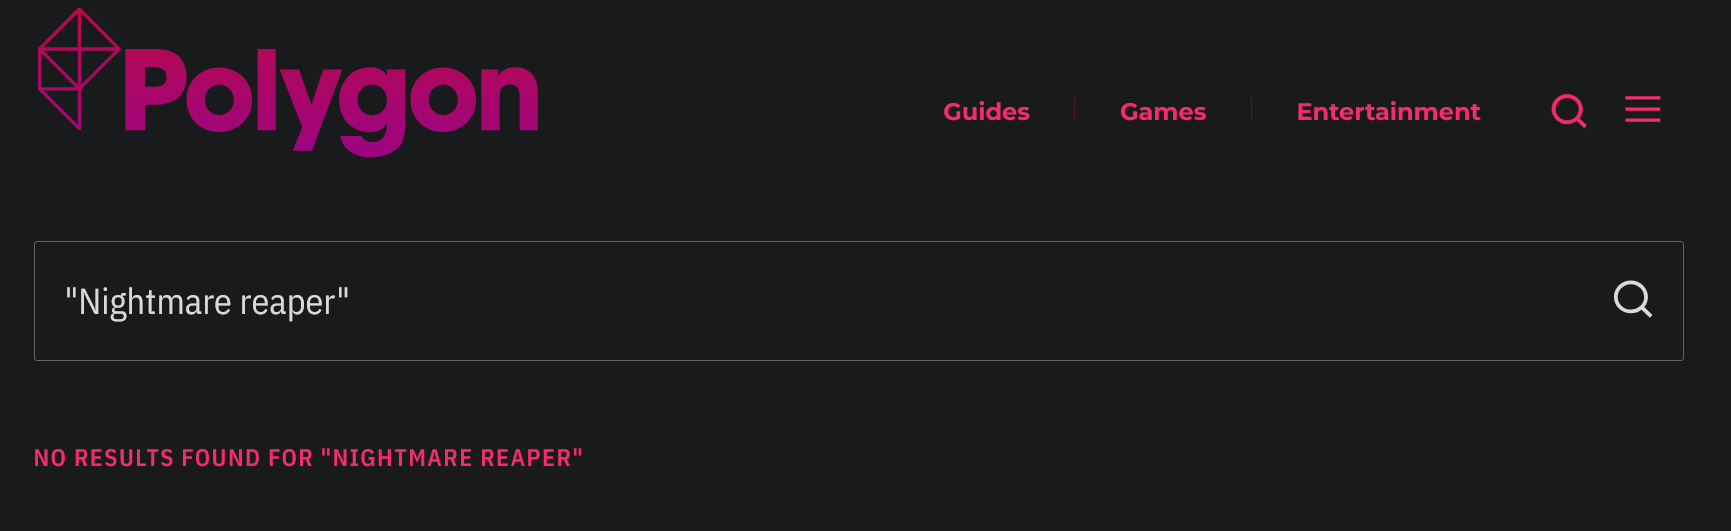Viewport: 1731px width, 531px height.
Task: Expand the site menu via three-line icon
Action: 1642,109
